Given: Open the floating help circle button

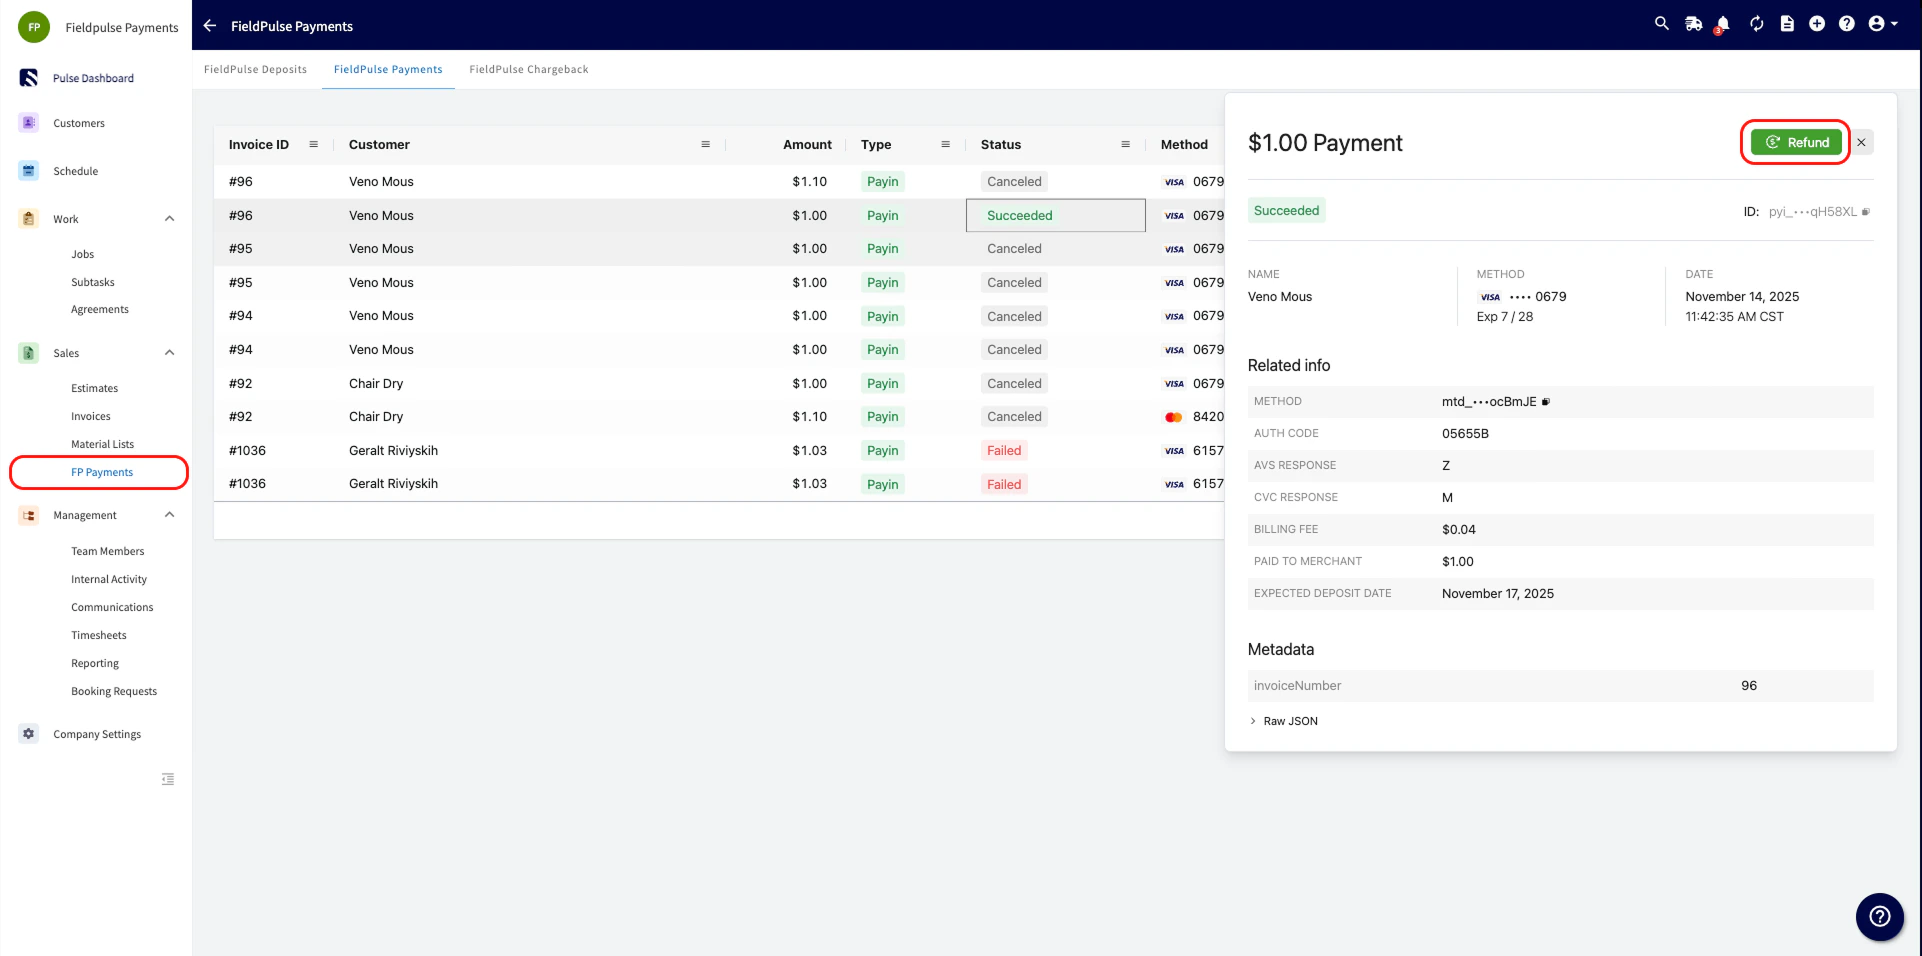Looking at the screenshot, I should tap(1880, 917).
